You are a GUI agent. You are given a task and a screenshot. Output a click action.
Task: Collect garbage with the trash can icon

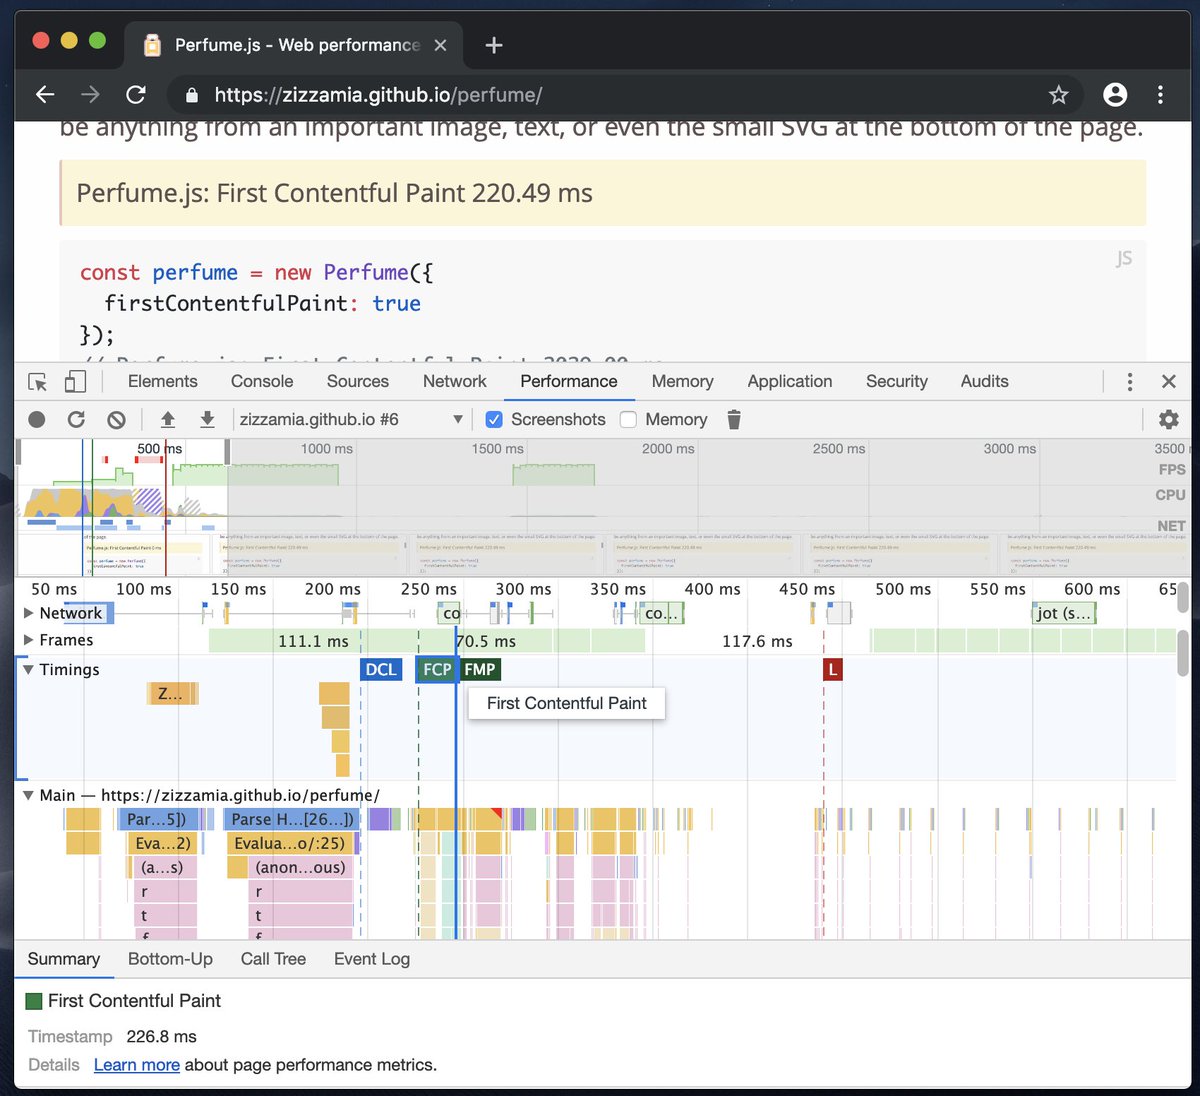734,420
